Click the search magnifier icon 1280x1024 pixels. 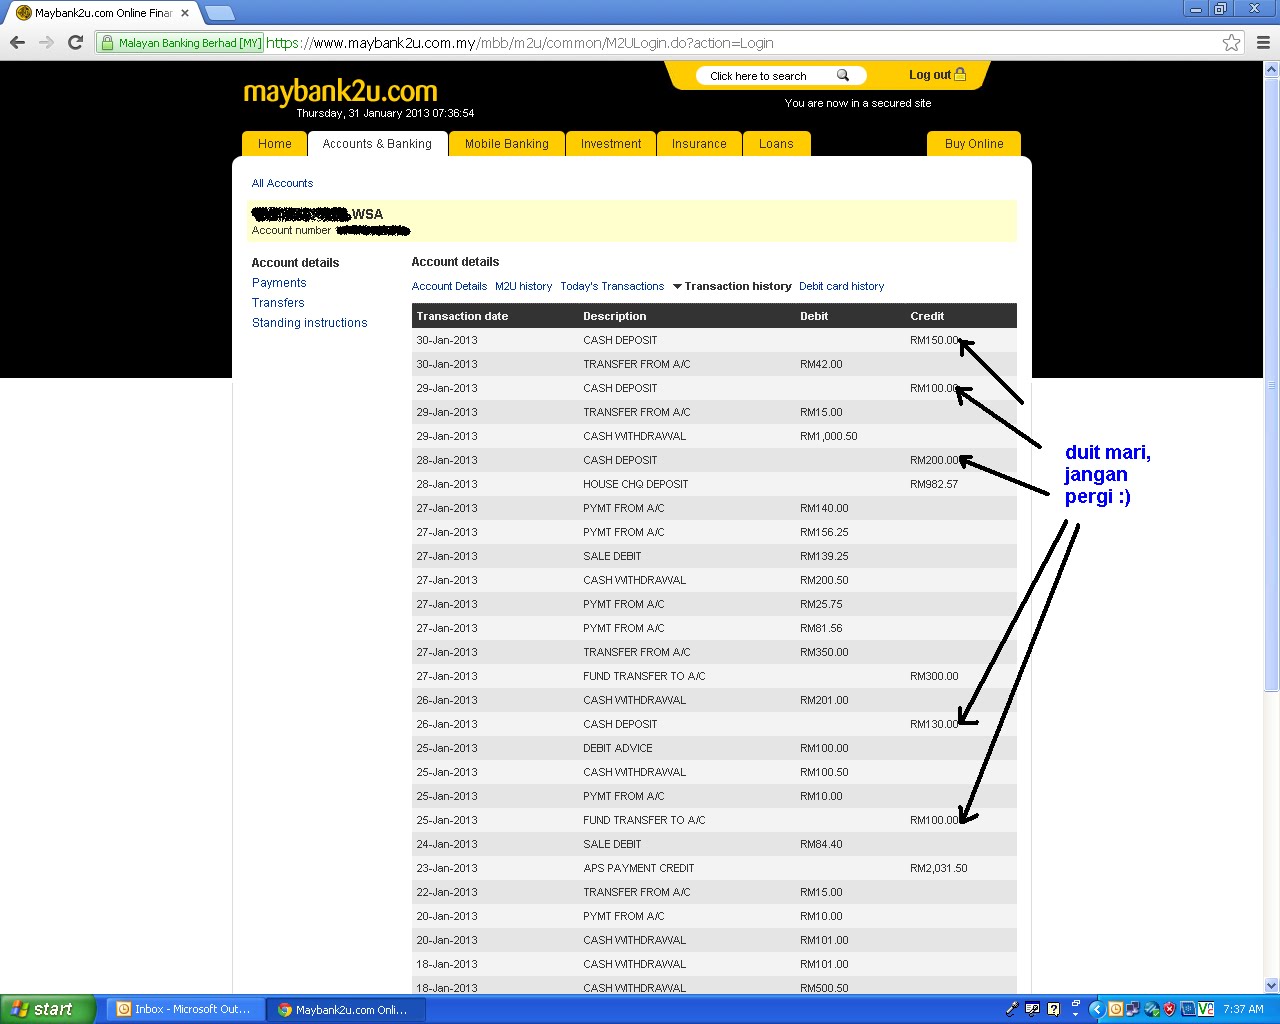coord(842,75)
